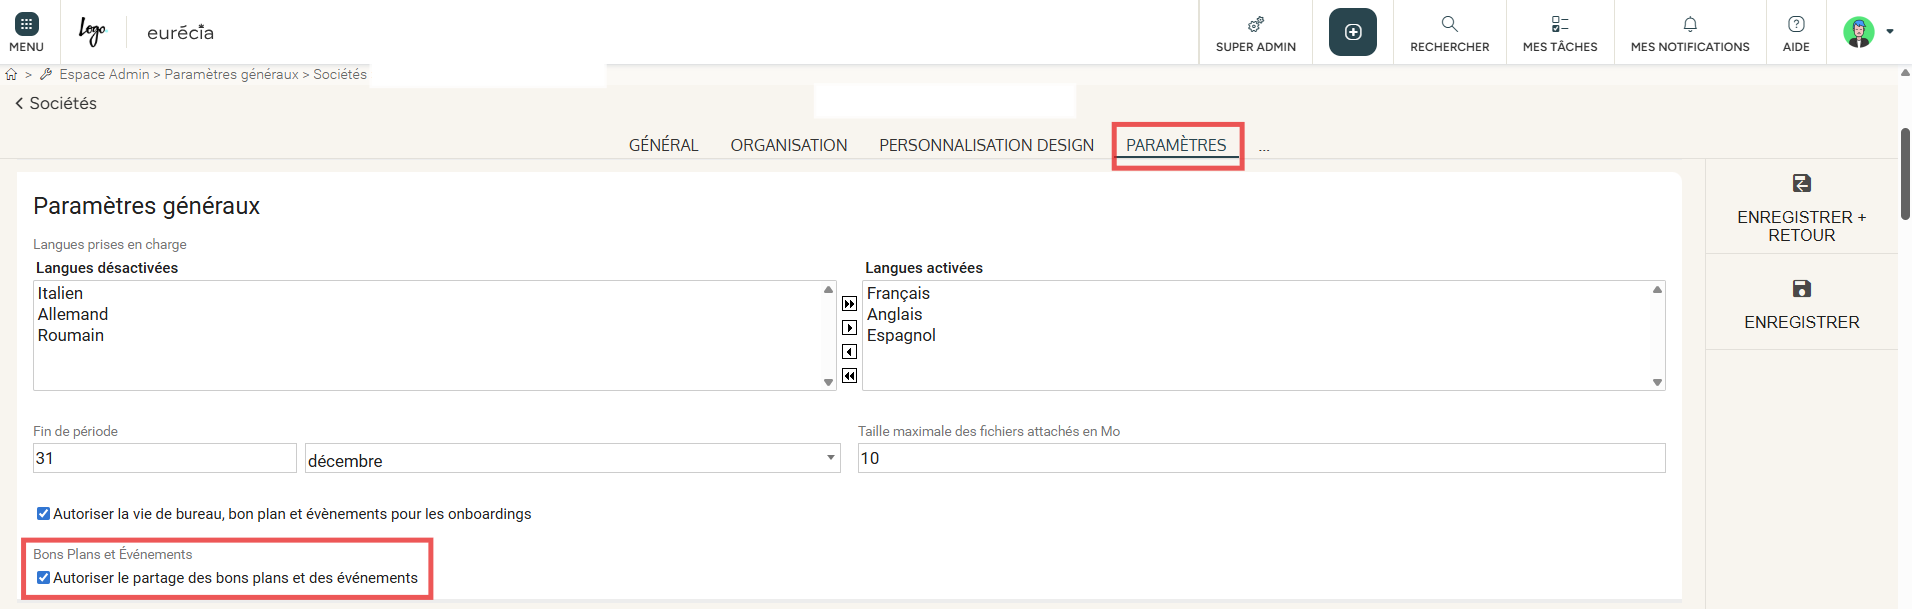Move all languages to deactivated list

point(849,376)
